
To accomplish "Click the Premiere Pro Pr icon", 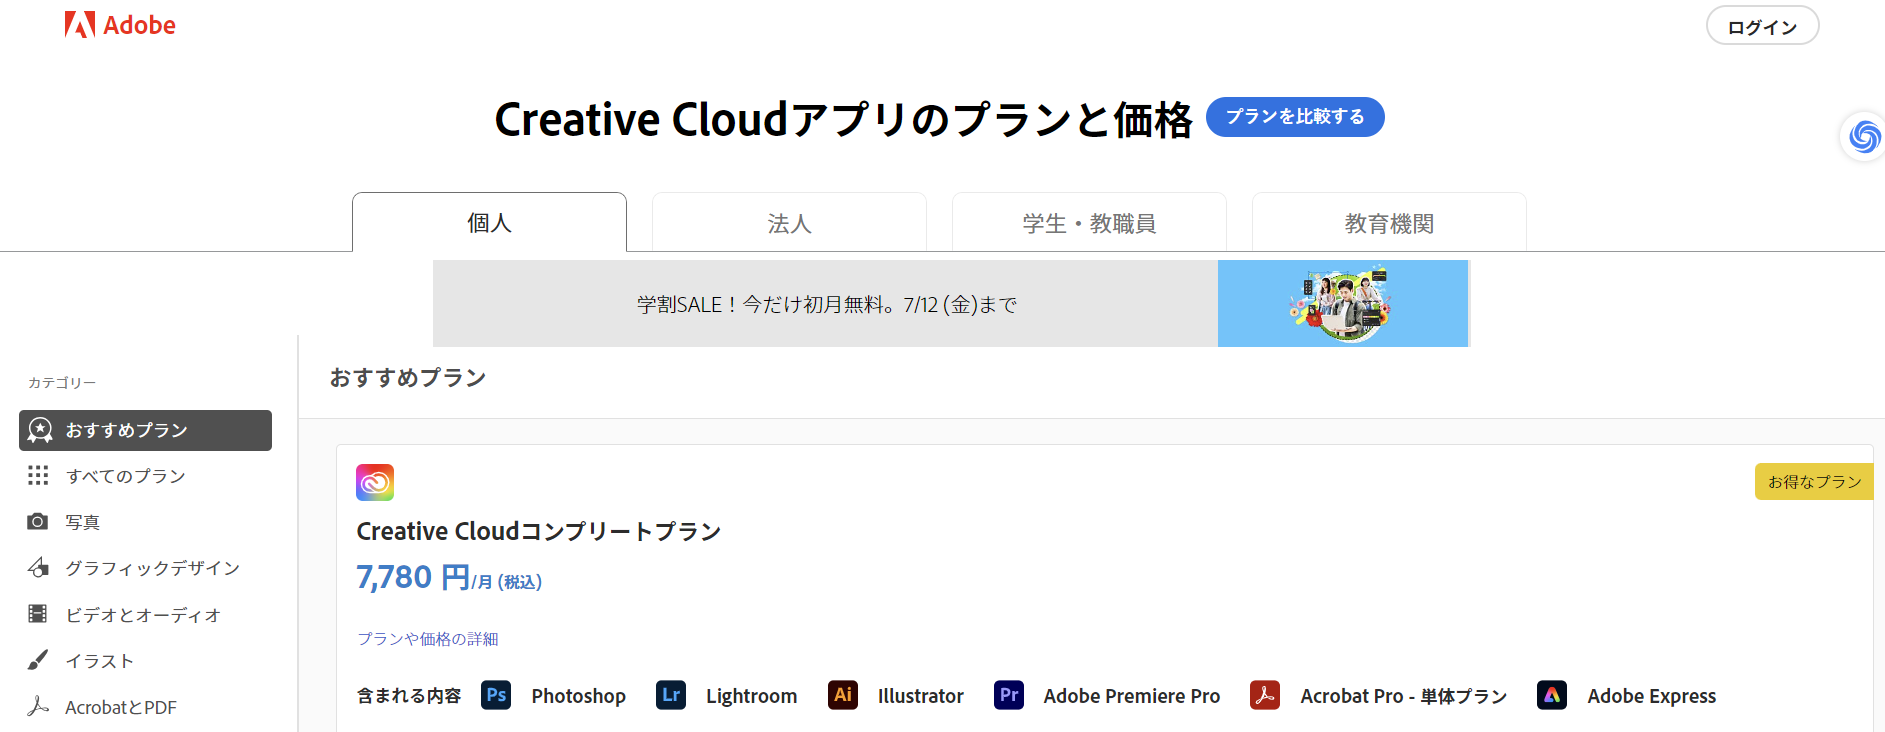I will [x=1009, y=695].
